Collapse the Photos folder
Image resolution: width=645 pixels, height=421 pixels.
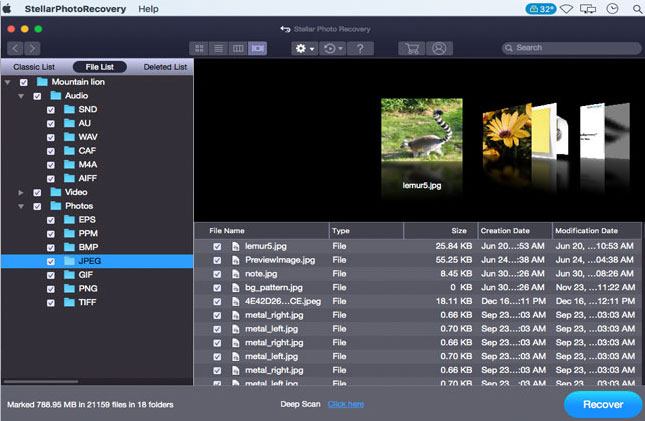tap(21, 206)
